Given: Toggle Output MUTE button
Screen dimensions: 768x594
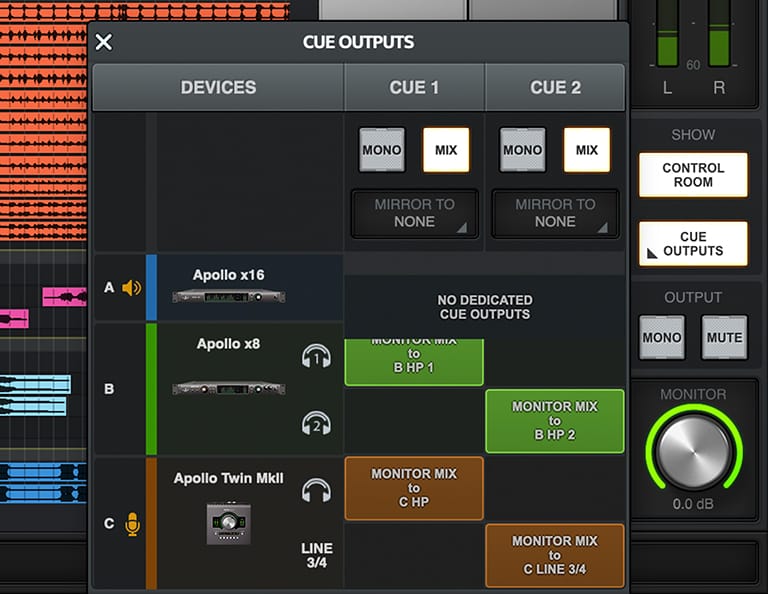Looking at the screenshot, I should point(724,337).
